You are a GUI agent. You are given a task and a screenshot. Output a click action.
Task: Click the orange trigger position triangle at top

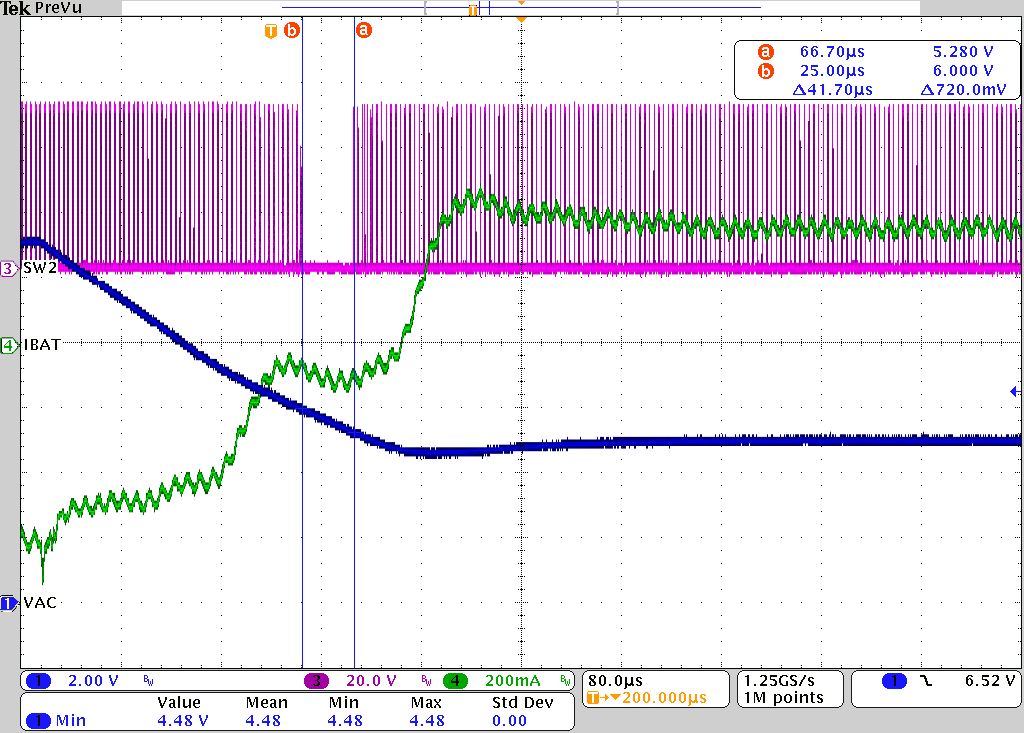(520, 19)
